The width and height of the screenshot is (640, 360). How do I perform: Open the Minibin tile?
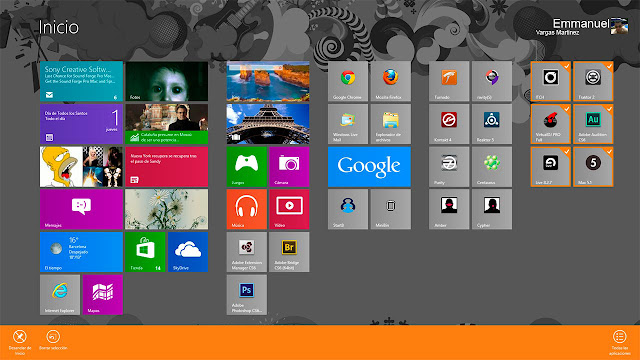391,209
